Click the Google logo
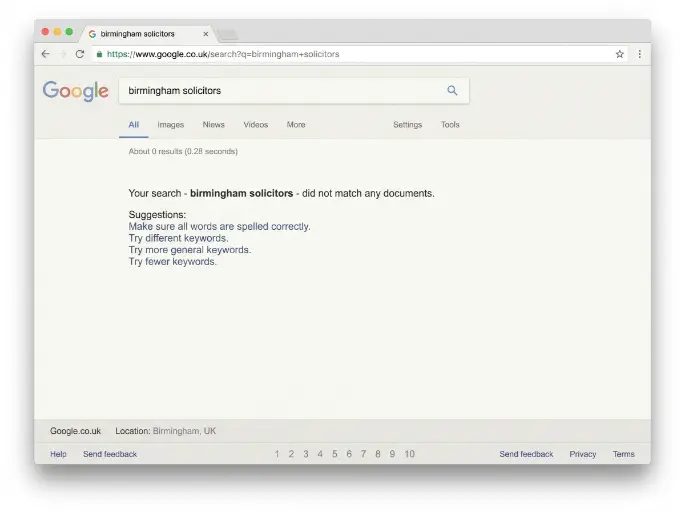 (x=76, y=91)
